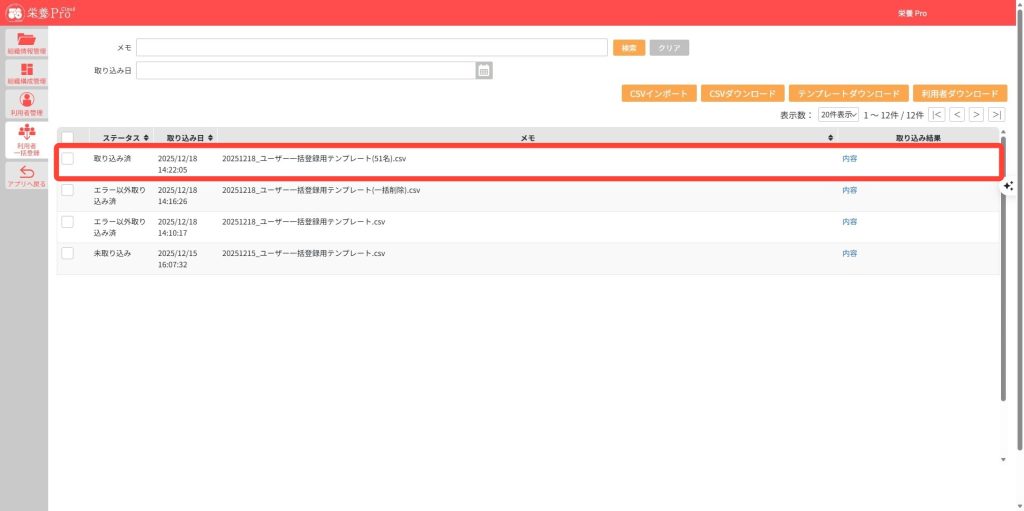Screen dimensions: 1024x511
Task: Click the CSVインポート button
Action: click(x=659, y=93)
